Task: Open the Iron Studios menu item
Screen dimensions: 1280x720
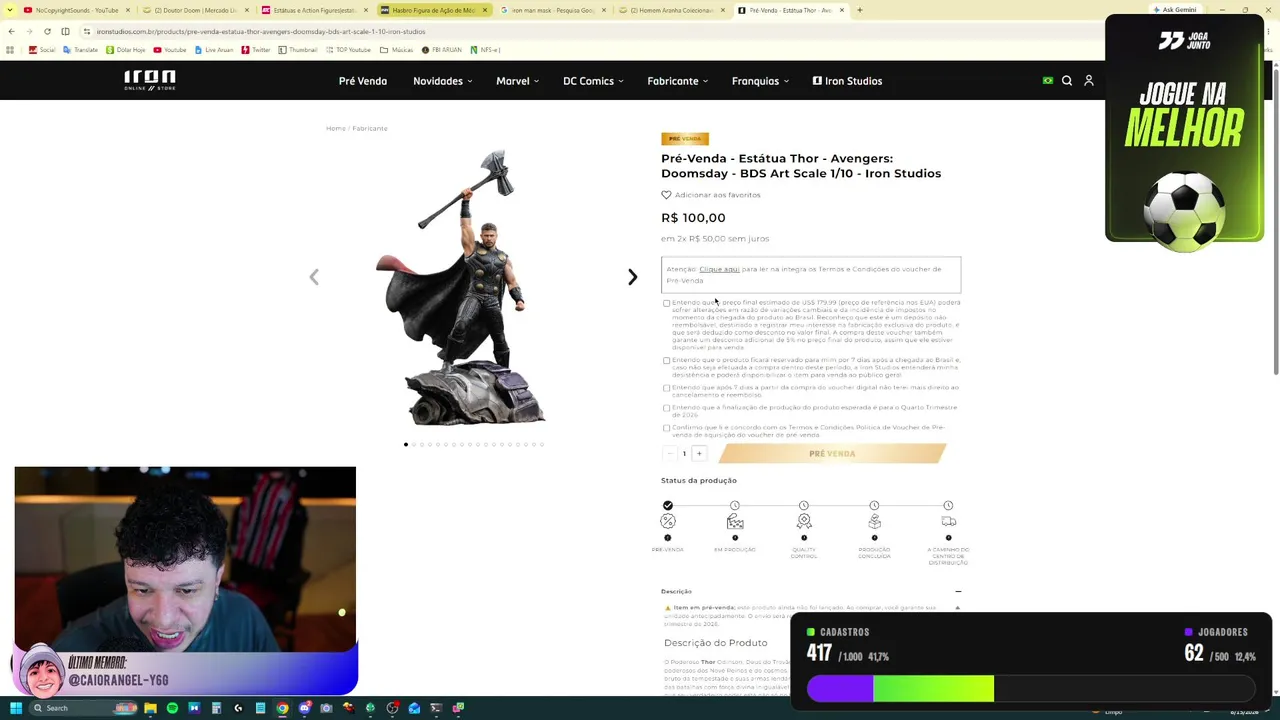Action: (847, 81)
